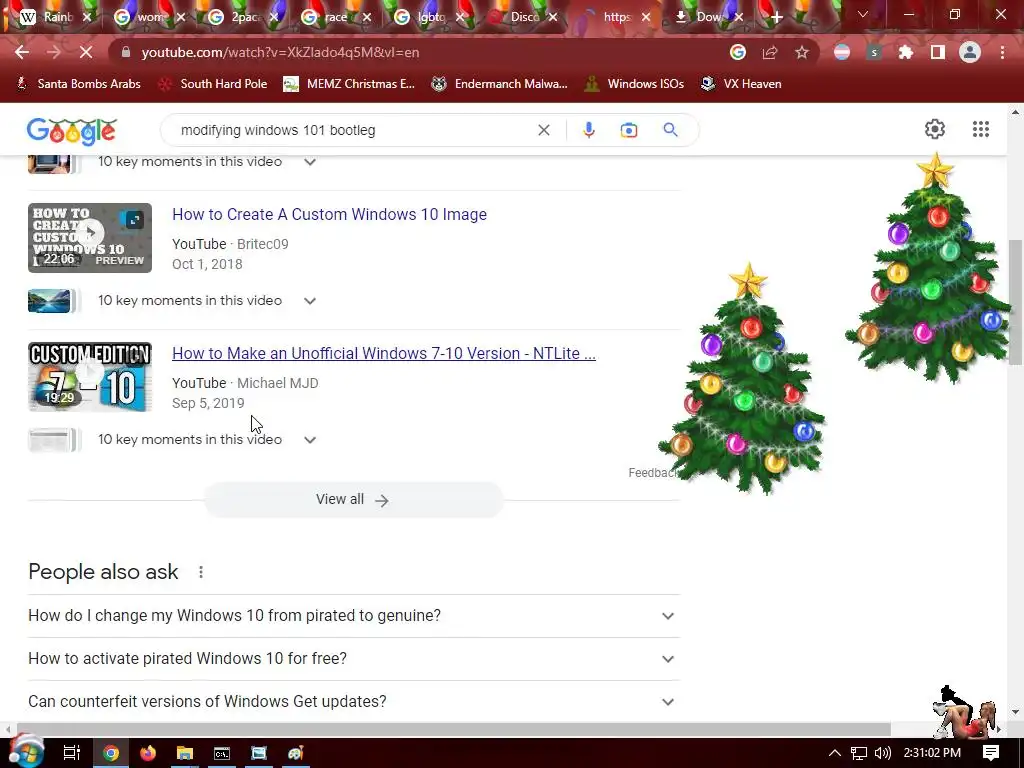Play Custom Windows 10 Image video thumbnail
This screenshot has width=1024, height=768.
pyautogui.click(x=90, y=238)
